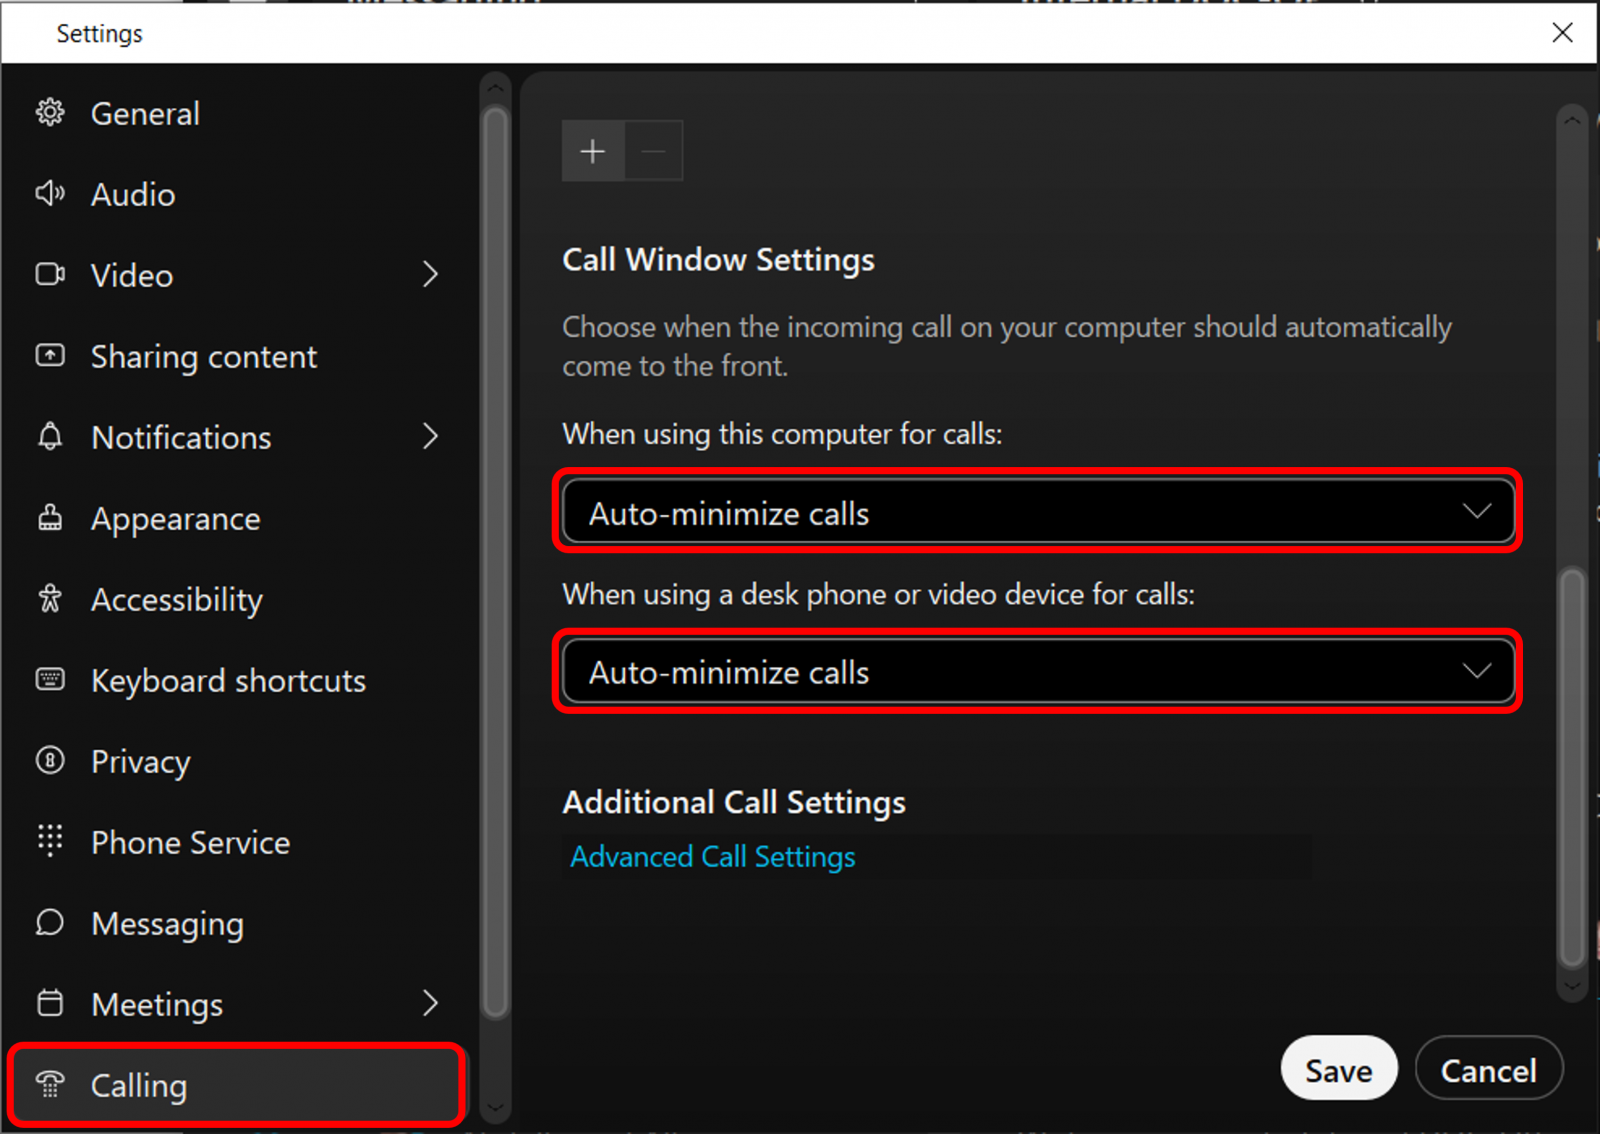Click the Appearance section icon
This screenshot has height=1134, width=1600.
click(49, 518)
